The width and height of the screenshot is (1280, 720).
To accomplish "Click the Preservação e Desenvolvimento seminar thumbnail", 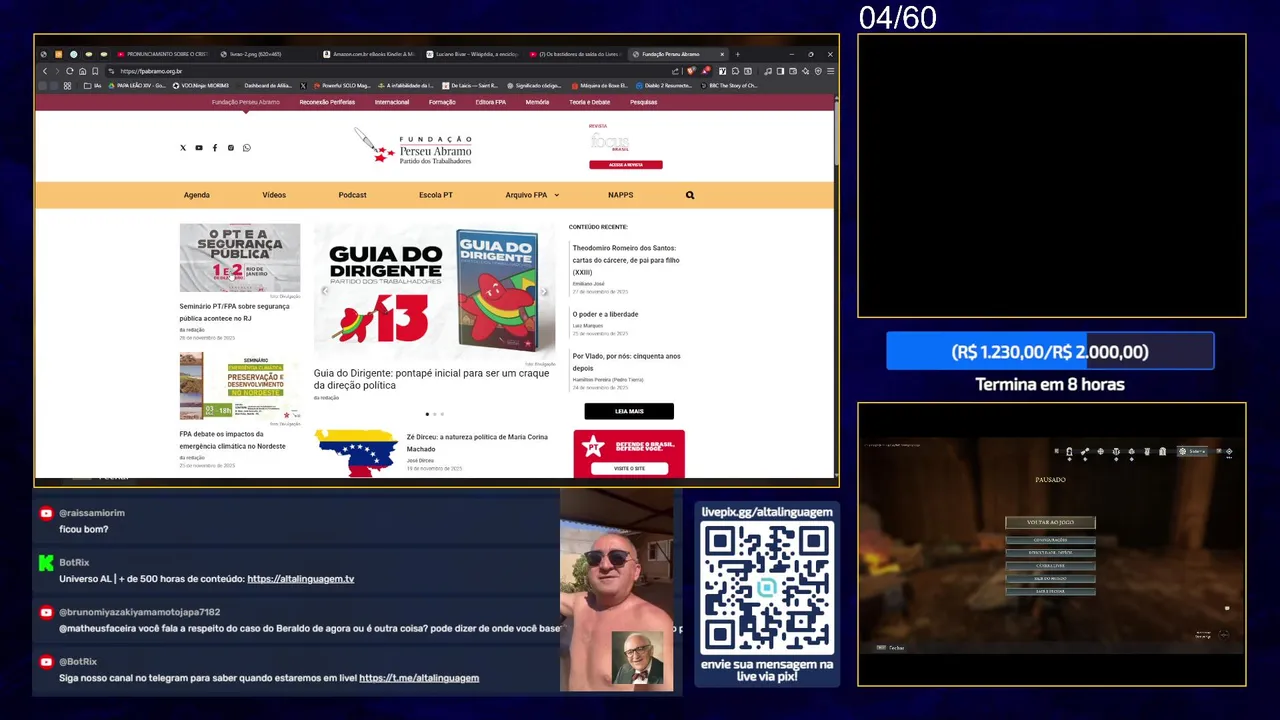I will pos(240,386).
